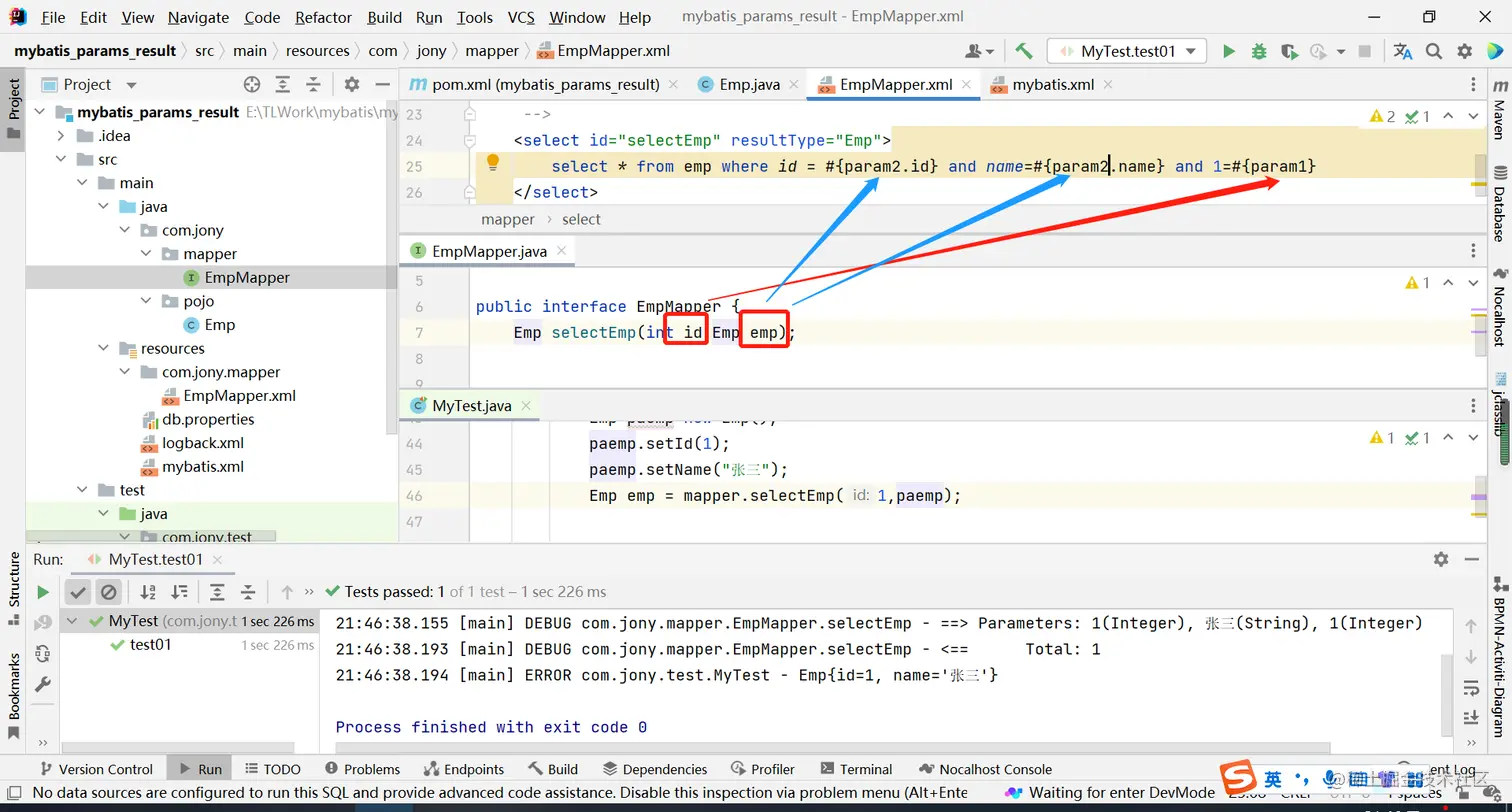The image size is (1512, 812).
Task: Run MyTest.test01 with green play icon
Action: [x=1229, y=51]
